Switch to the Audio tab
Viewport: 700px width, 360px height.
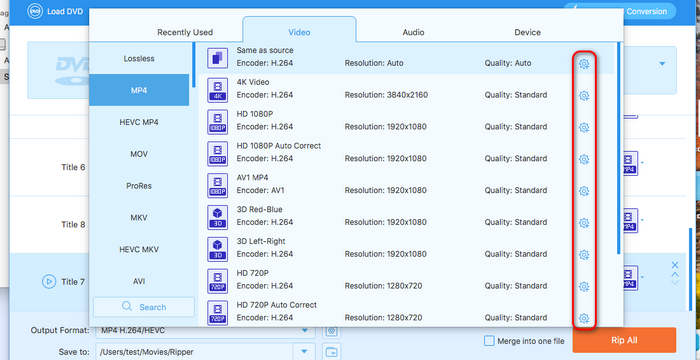413,32
